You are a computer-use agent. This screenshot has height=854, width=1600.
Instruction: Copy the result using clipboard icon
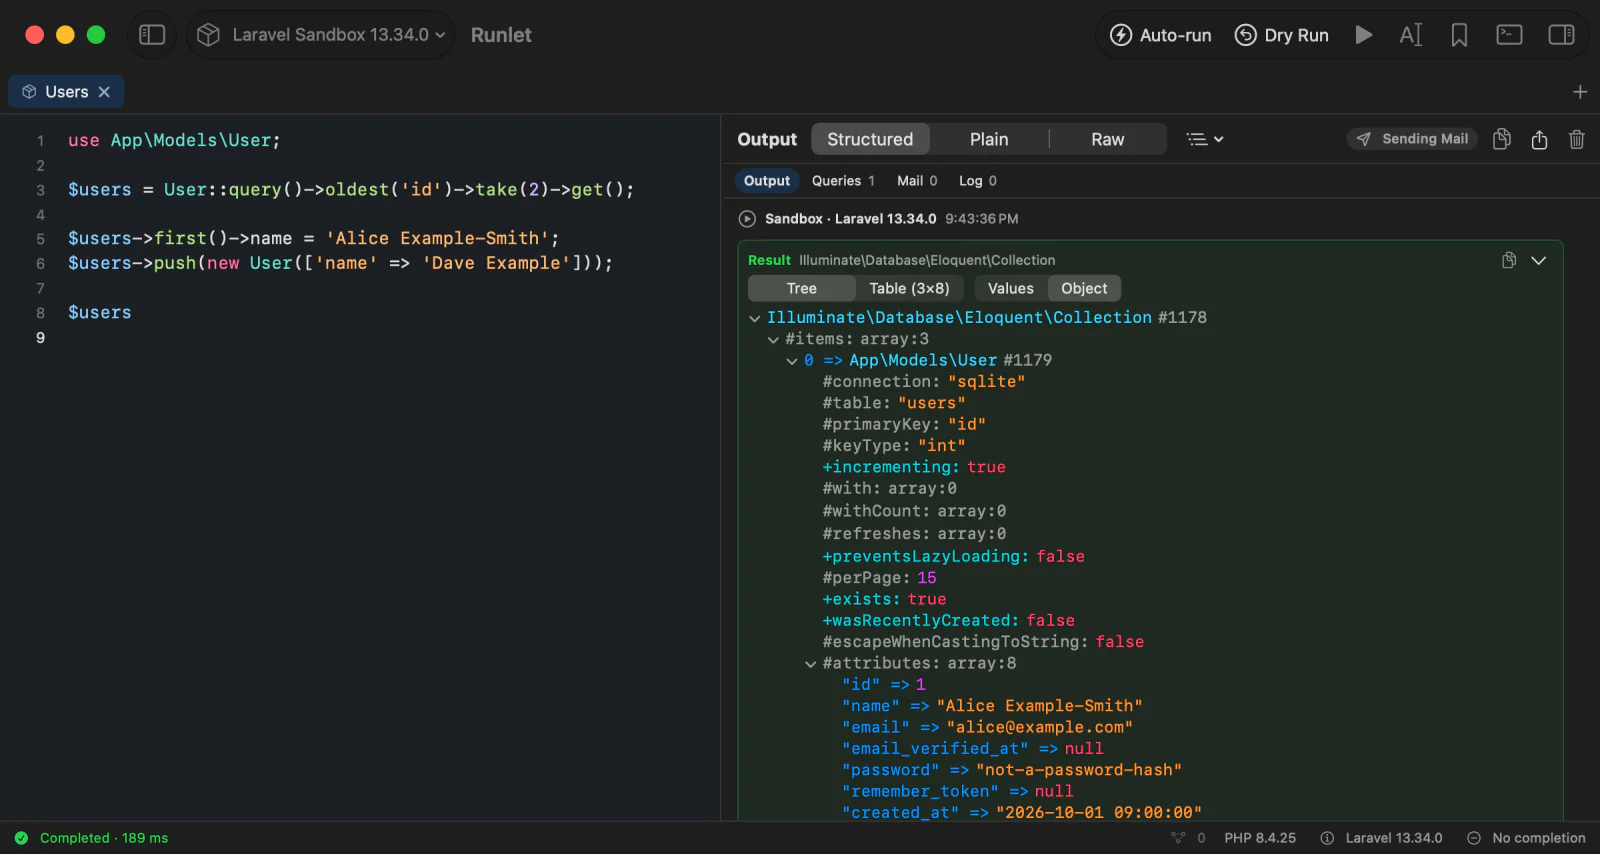(x=1509, y=260)
